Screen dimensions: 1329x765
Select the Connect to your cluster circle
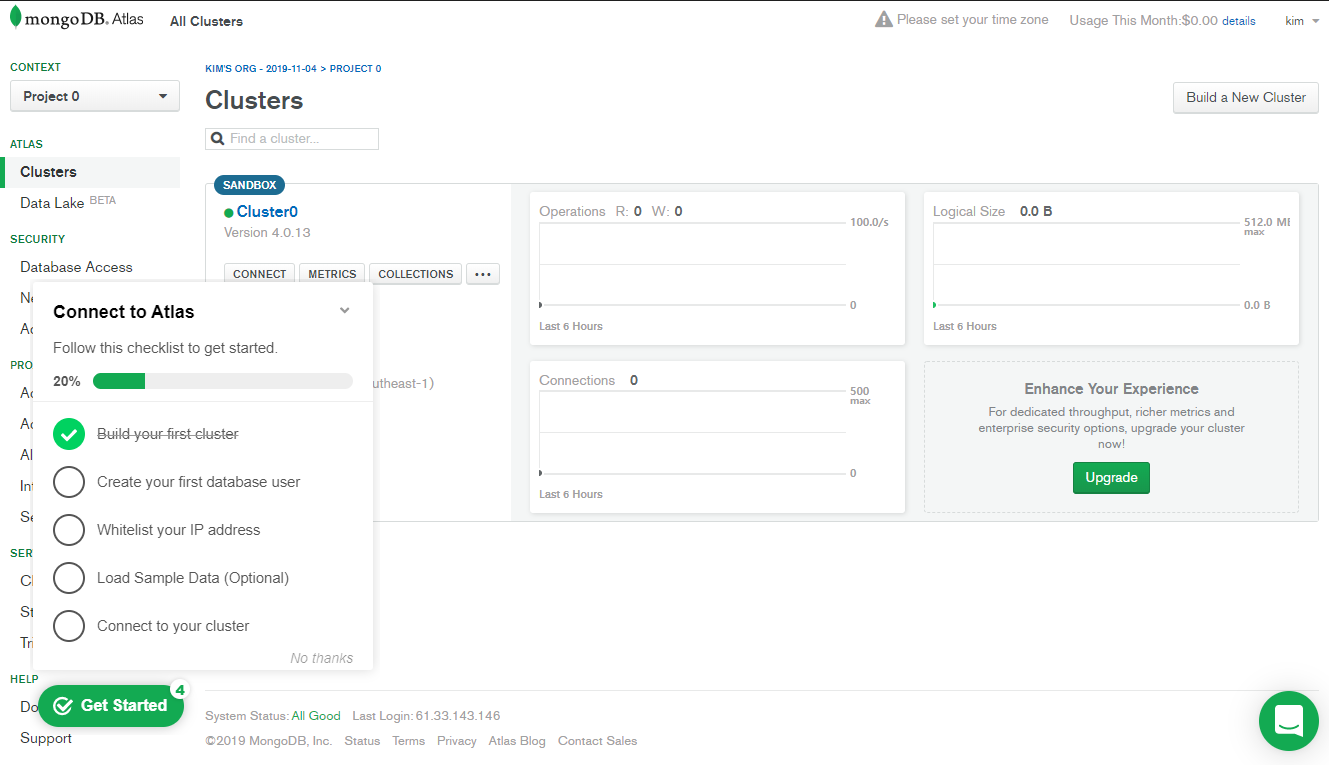point(69,626)
